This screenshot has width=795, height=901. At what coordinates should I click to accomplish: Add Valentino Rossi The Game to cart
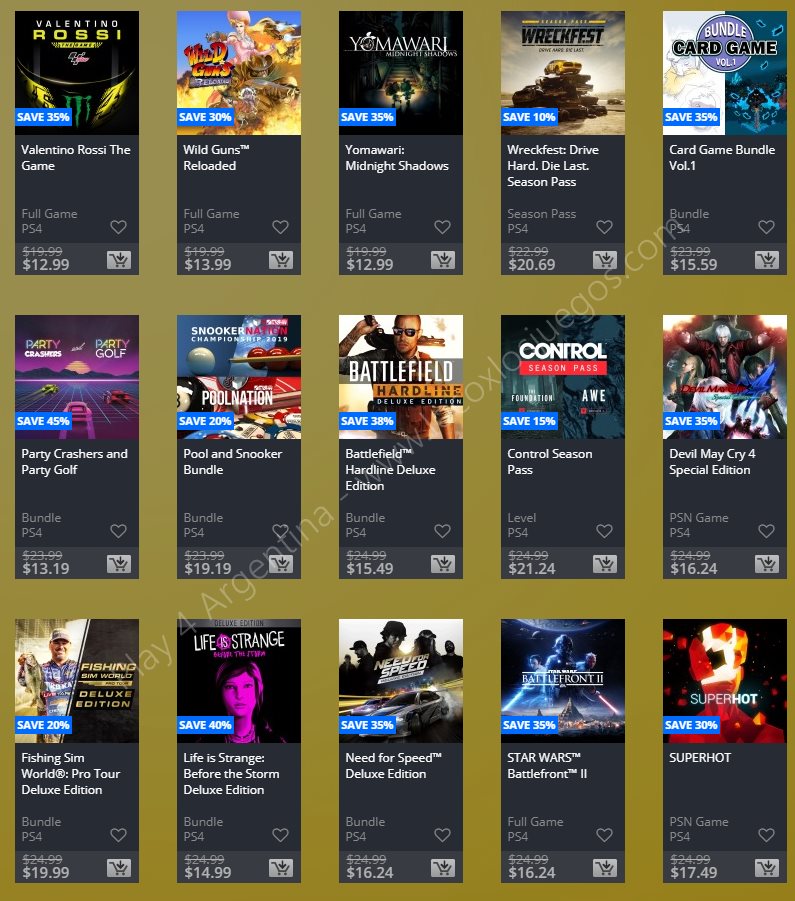[x=119, y=260]
